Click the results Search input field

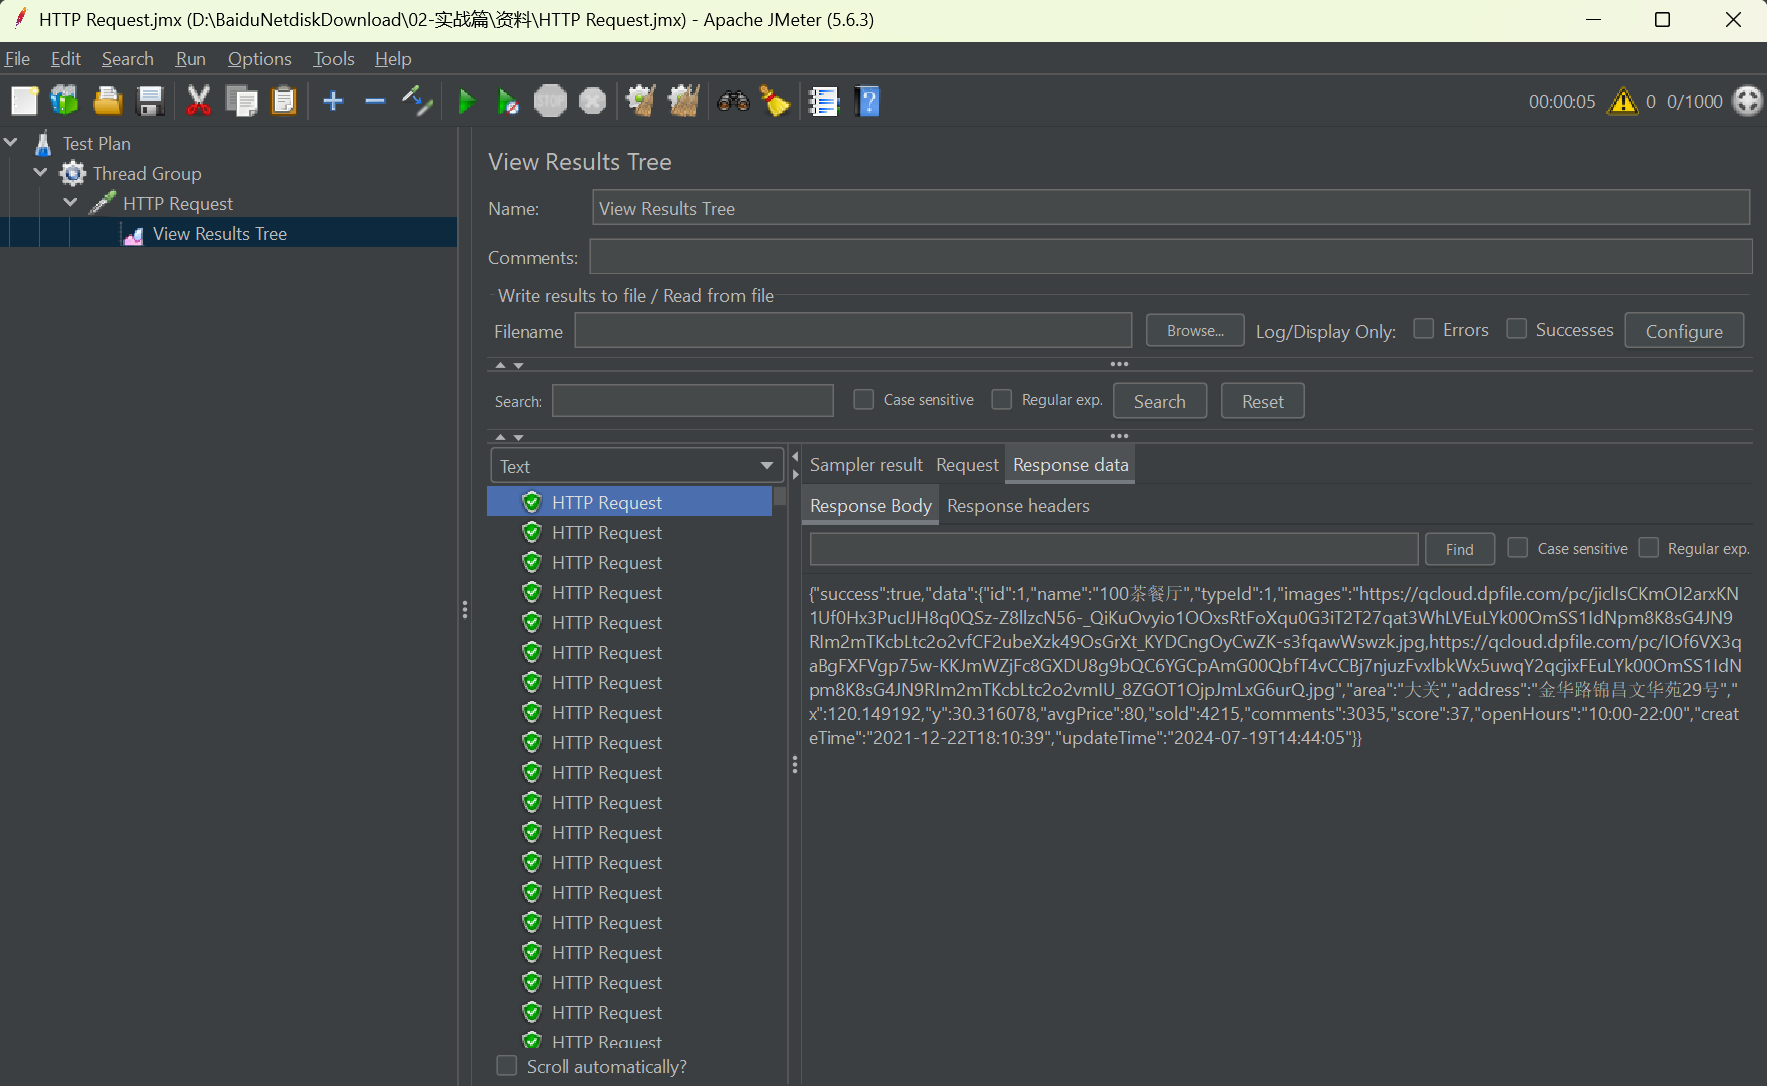(x=693, y=401)
